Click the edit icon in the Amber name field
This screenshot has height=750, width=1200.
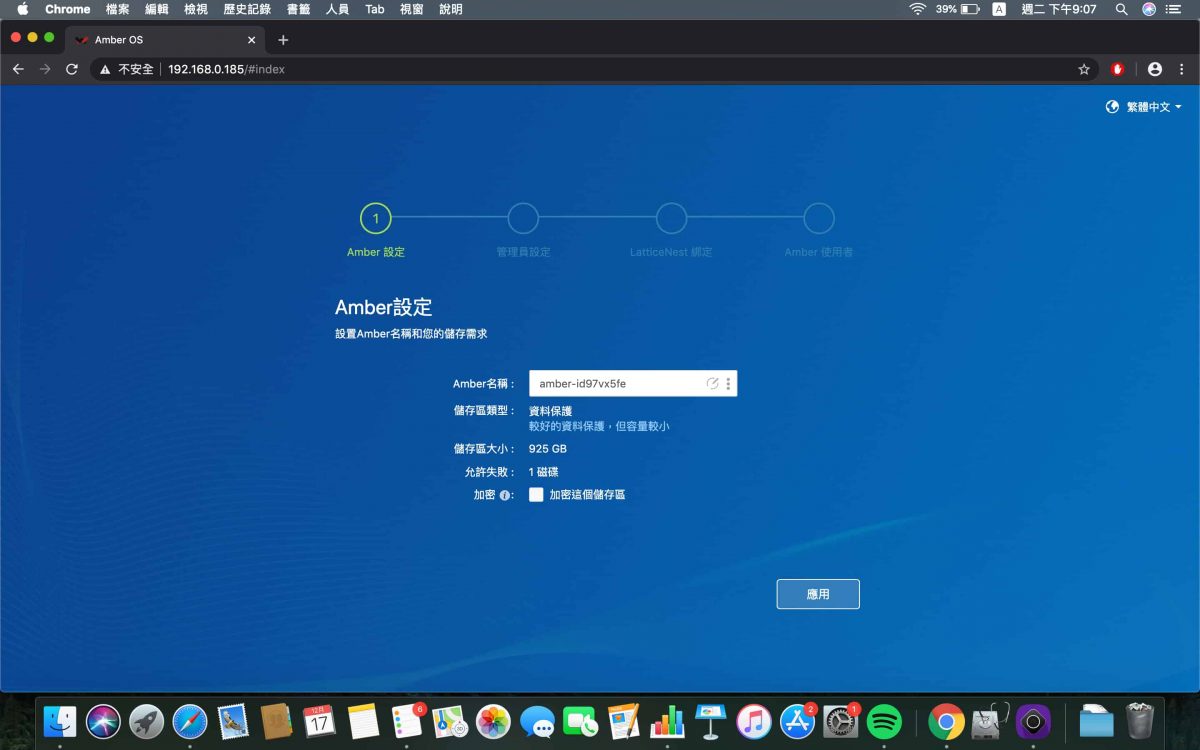[713, 383]
